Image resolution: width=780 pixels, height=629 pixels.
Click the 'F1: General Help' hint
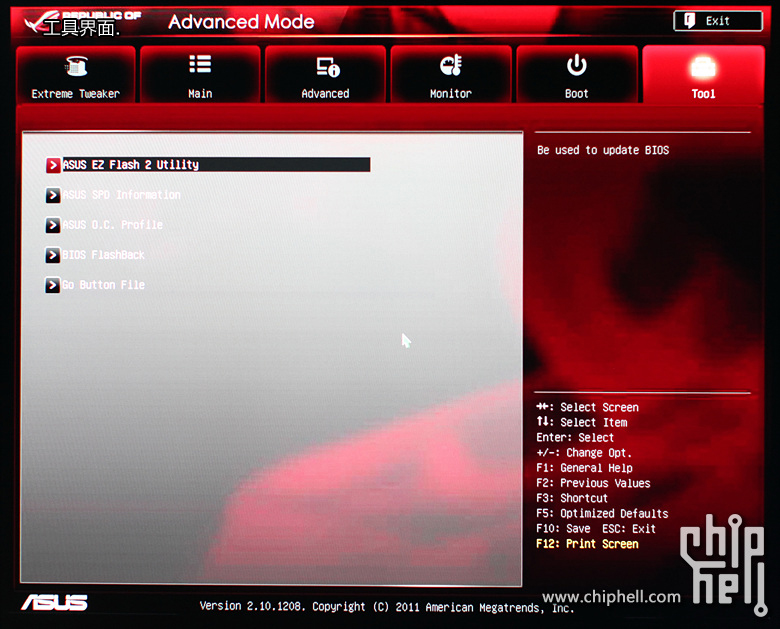point(585,468)
